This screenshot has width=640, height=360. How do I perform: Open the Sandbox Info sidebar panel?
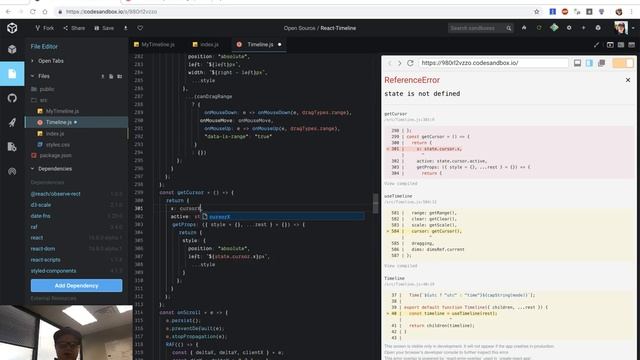pos(12,49)
